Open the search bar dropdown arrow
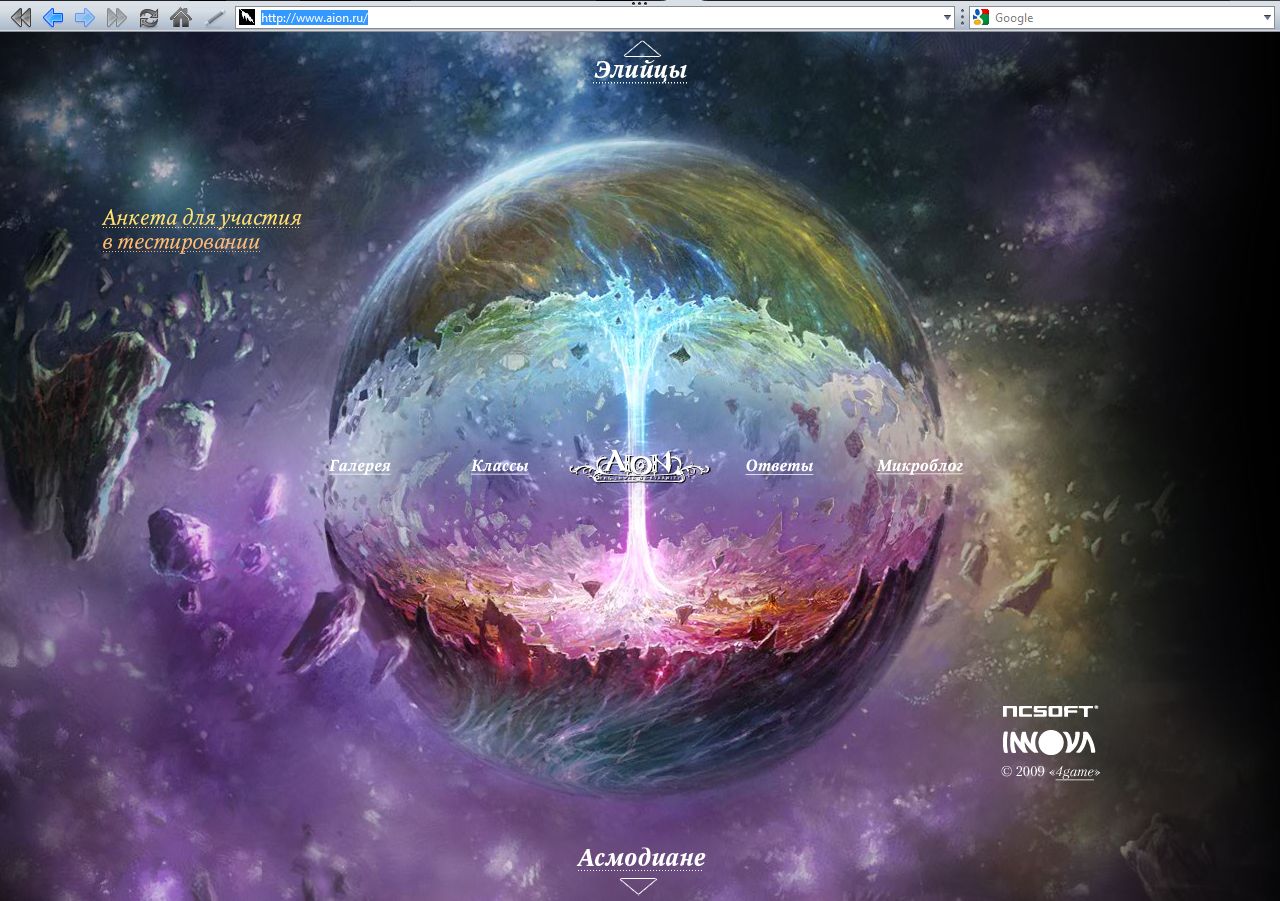The width and height of the screenshot is (1280, 901). click(x=1267, y=17)
